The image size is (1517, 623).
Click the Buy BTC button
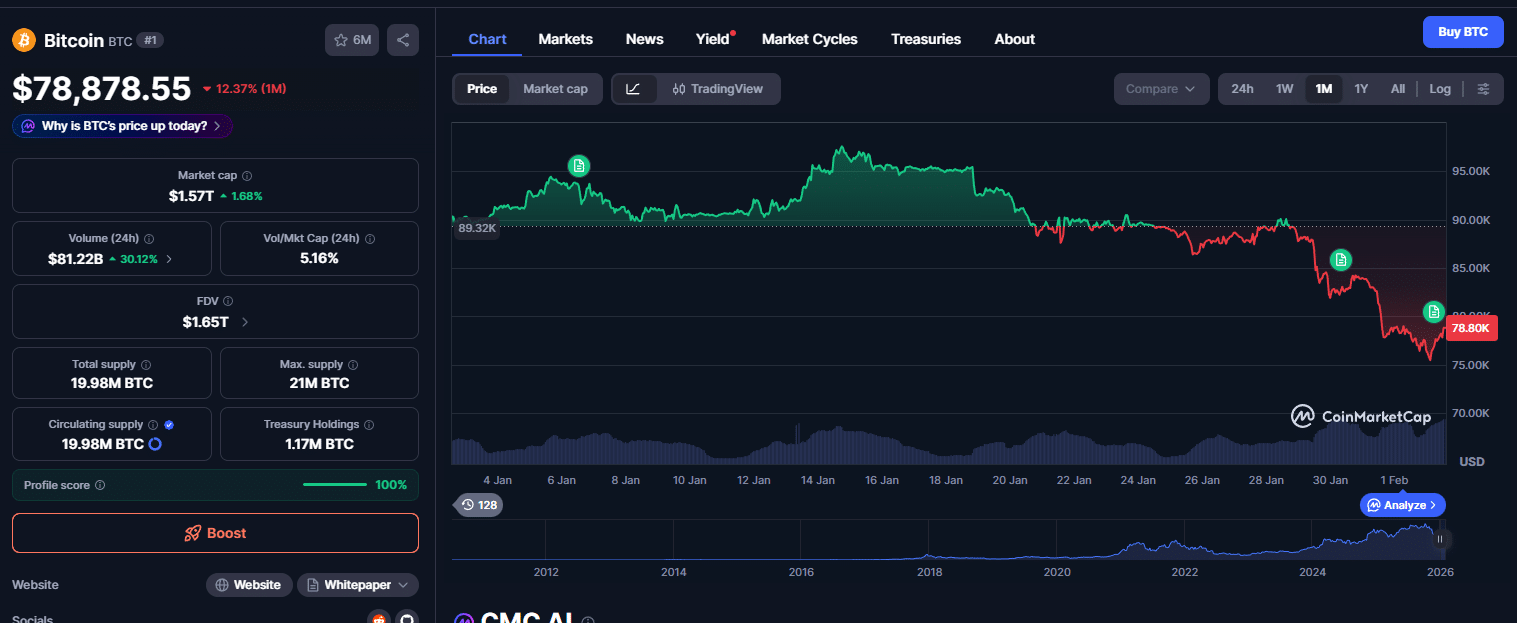1462,31
